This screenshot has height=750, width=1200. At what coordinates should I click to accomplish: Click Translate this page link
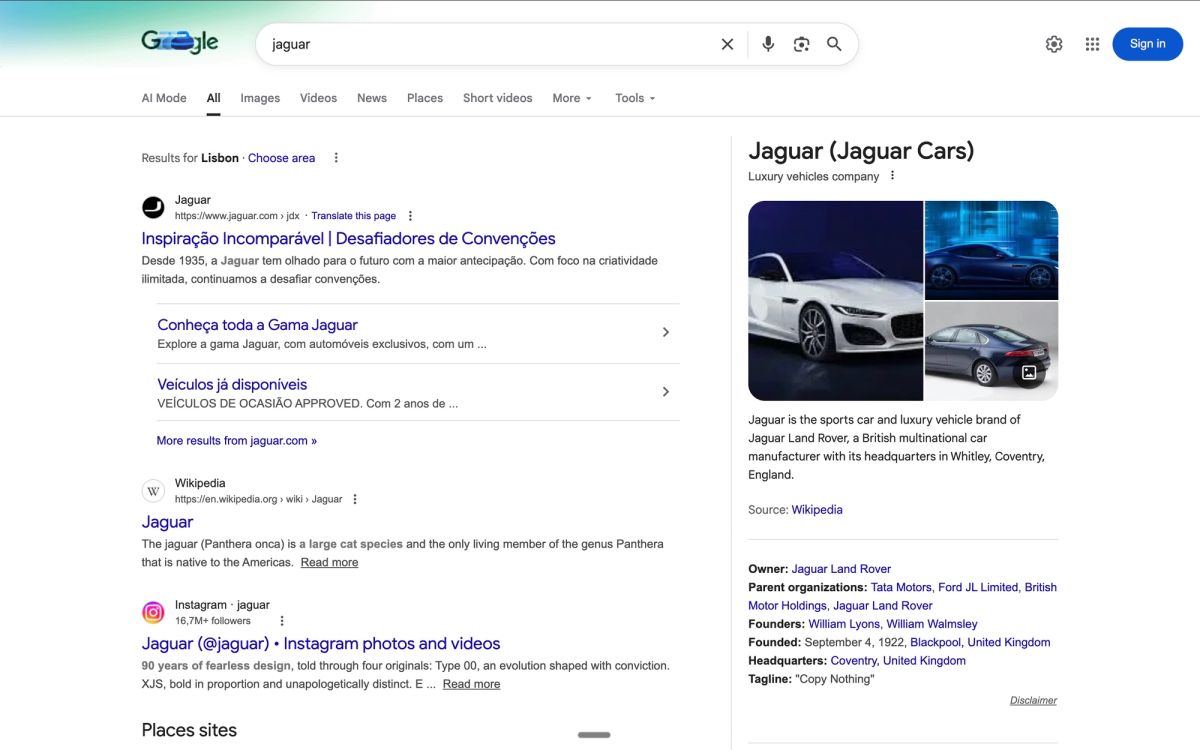(x=353, y=216)
